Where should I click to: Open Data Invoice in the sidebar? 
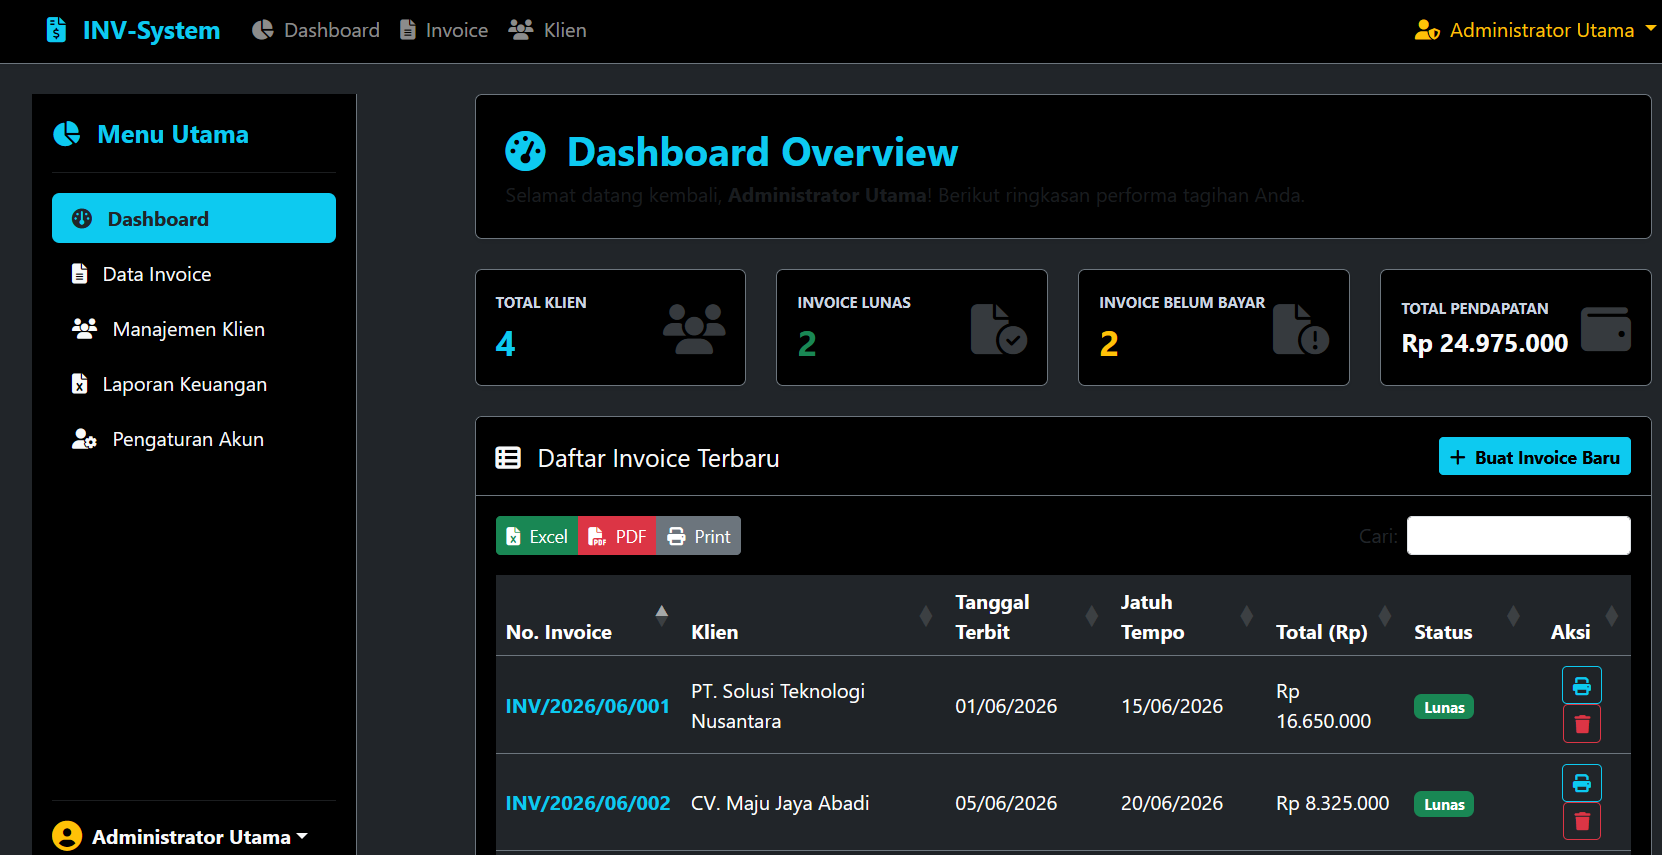(x=194, y=274)
